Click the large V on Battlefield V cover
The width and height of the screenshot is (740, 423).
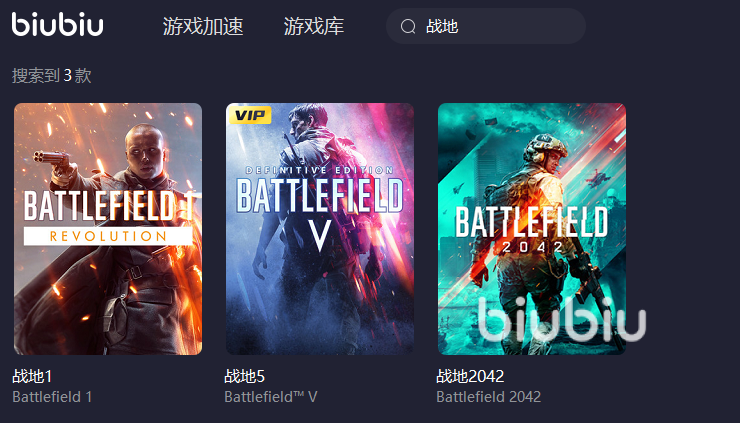point(320,235)
